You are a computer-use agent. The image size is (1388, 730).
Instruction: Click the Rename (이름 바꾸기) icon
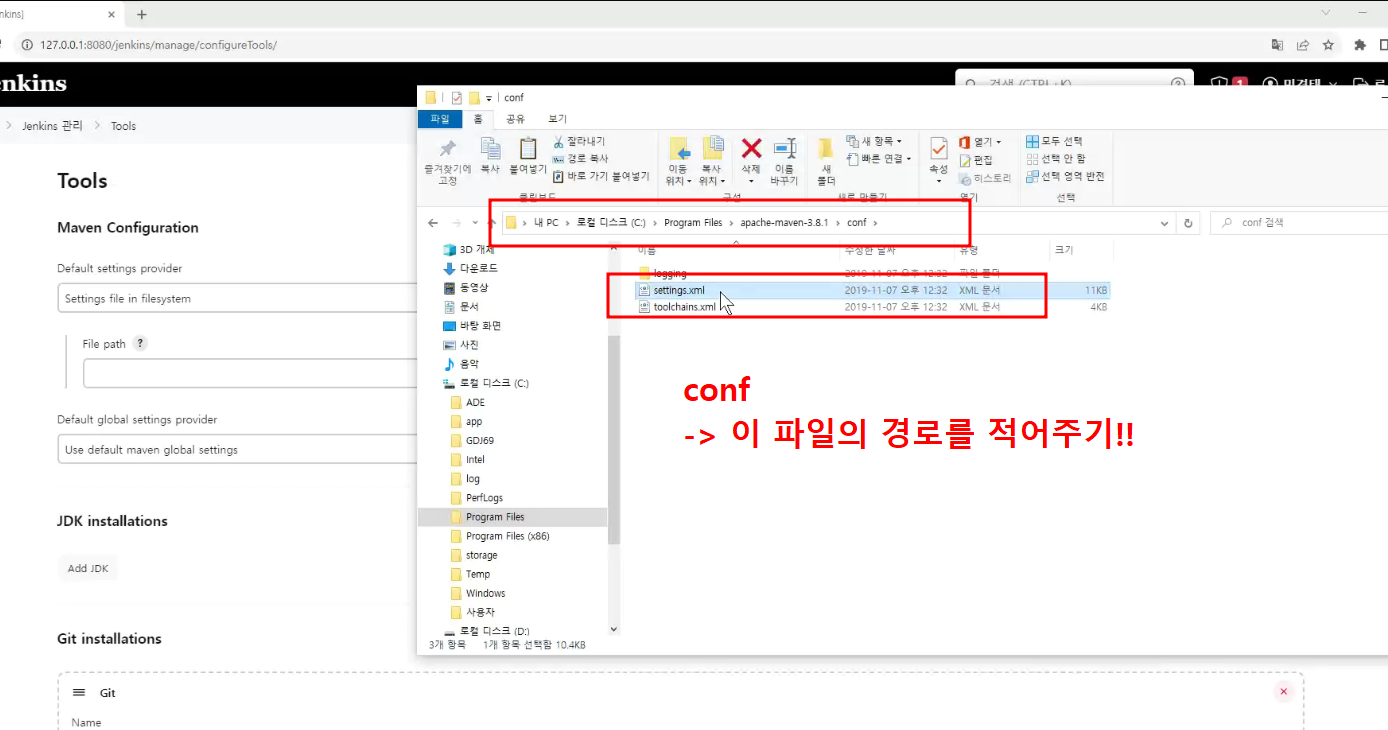[785, 149]
